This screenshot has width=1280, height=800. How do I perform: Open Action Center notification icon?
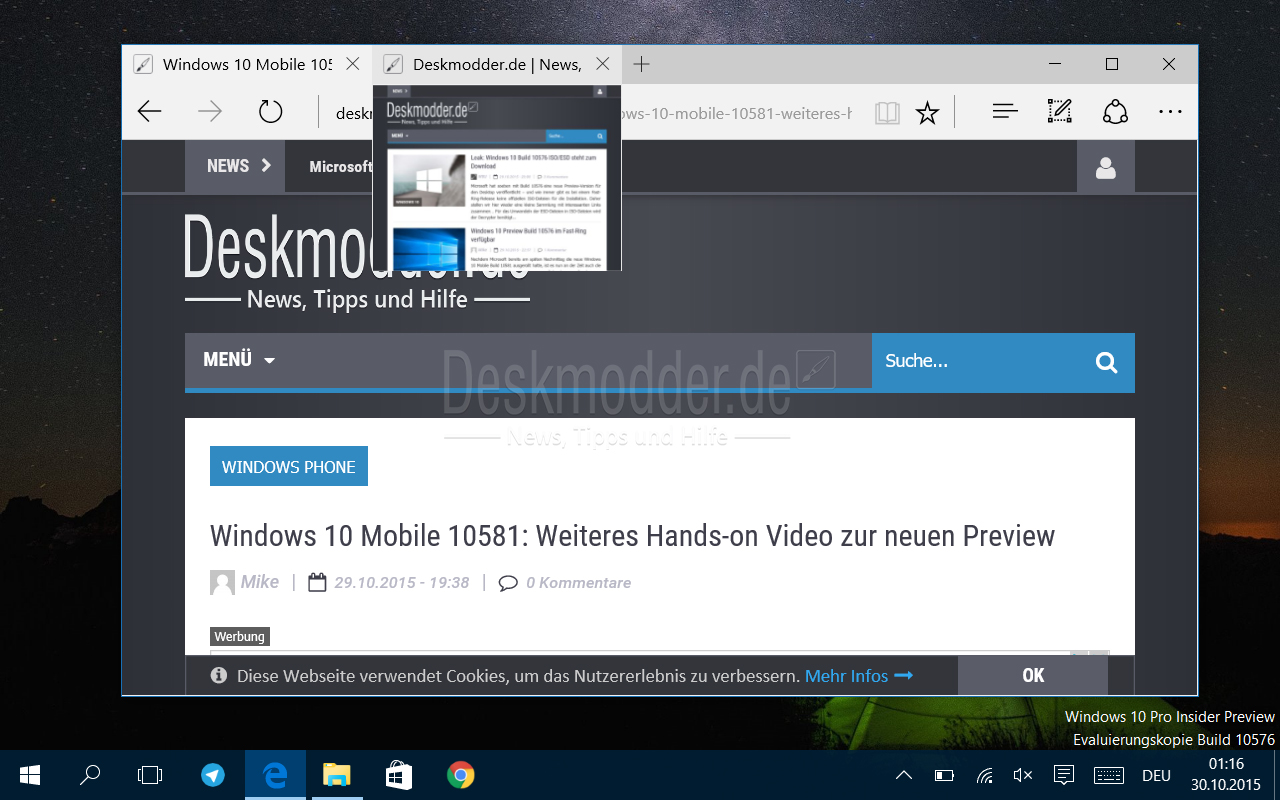[1064, 775]
